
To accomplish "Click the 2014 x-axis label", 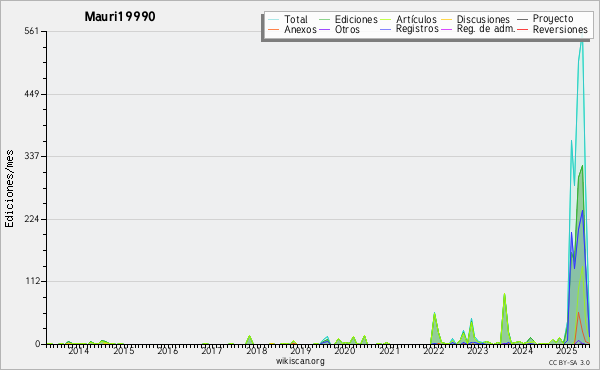I will click(78, 350).
